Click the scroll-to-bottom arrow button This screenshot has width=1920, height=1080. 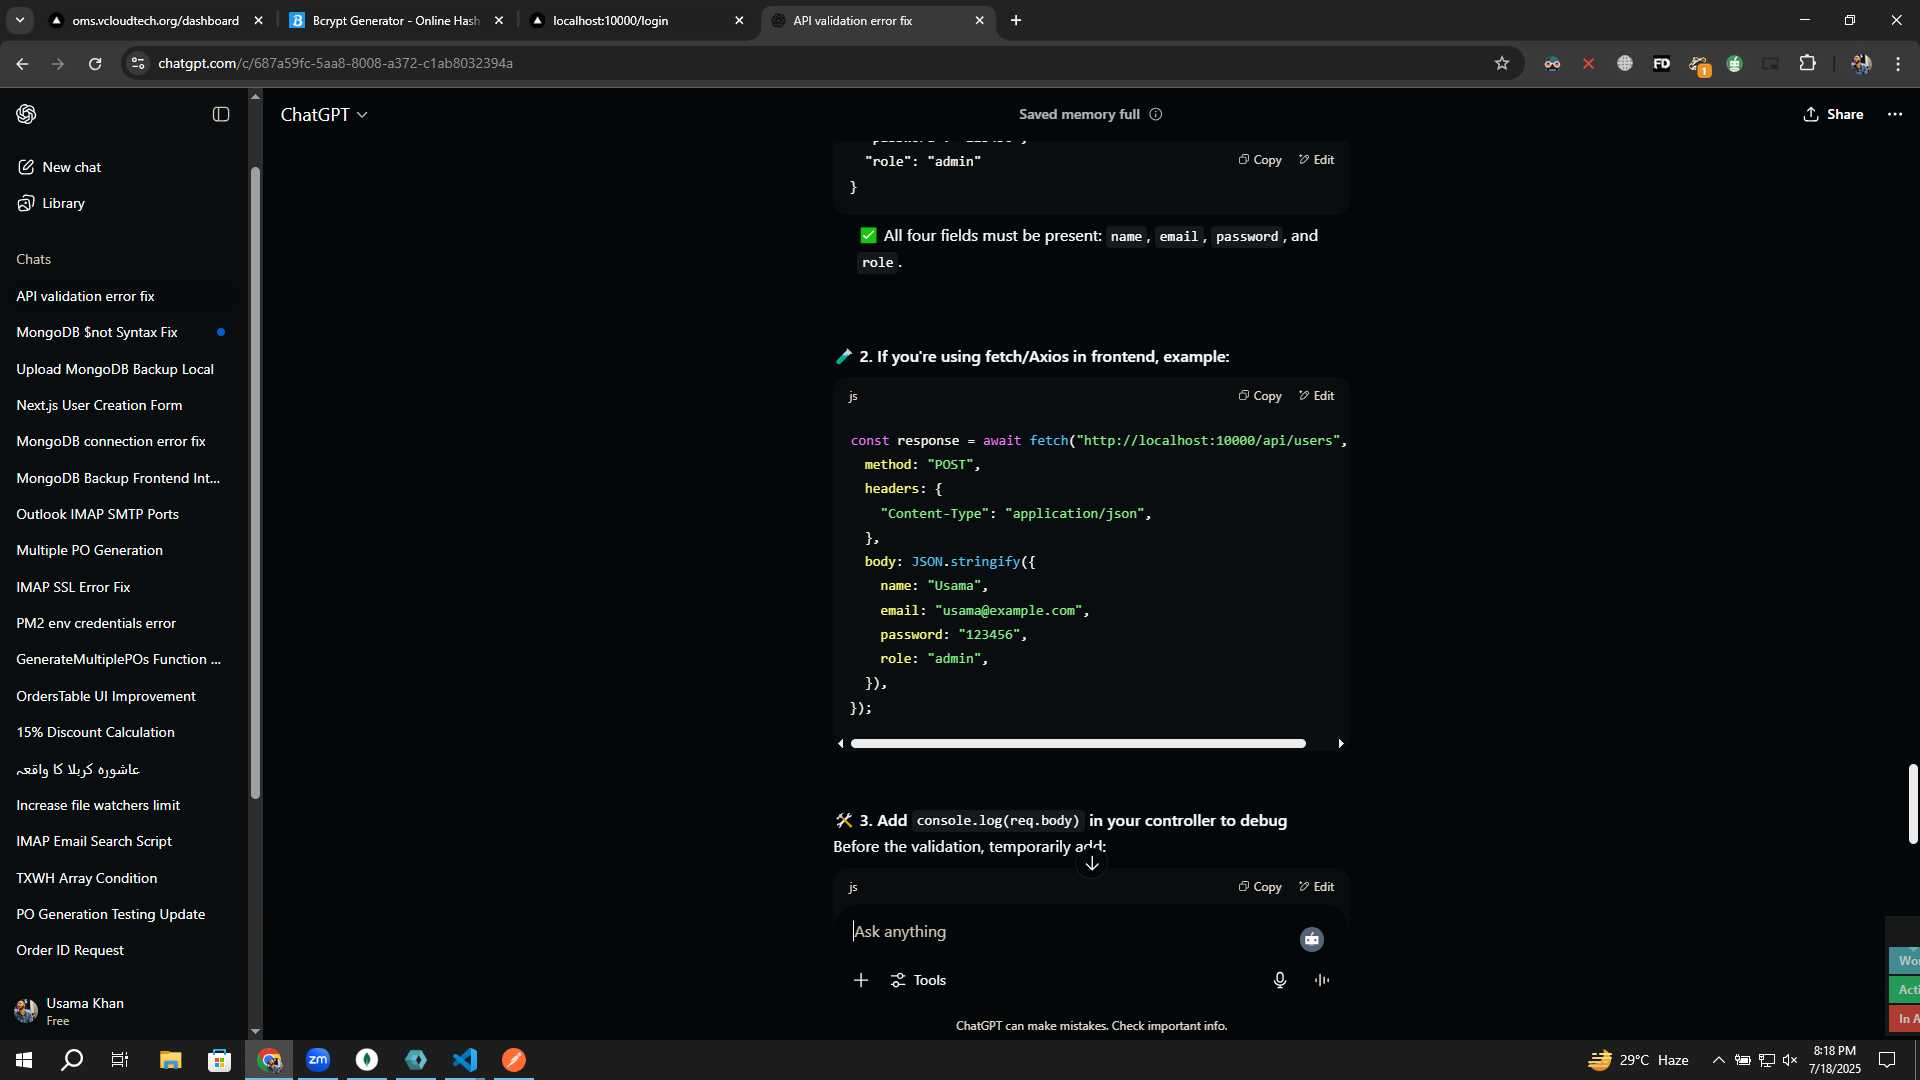point(1091,863)
